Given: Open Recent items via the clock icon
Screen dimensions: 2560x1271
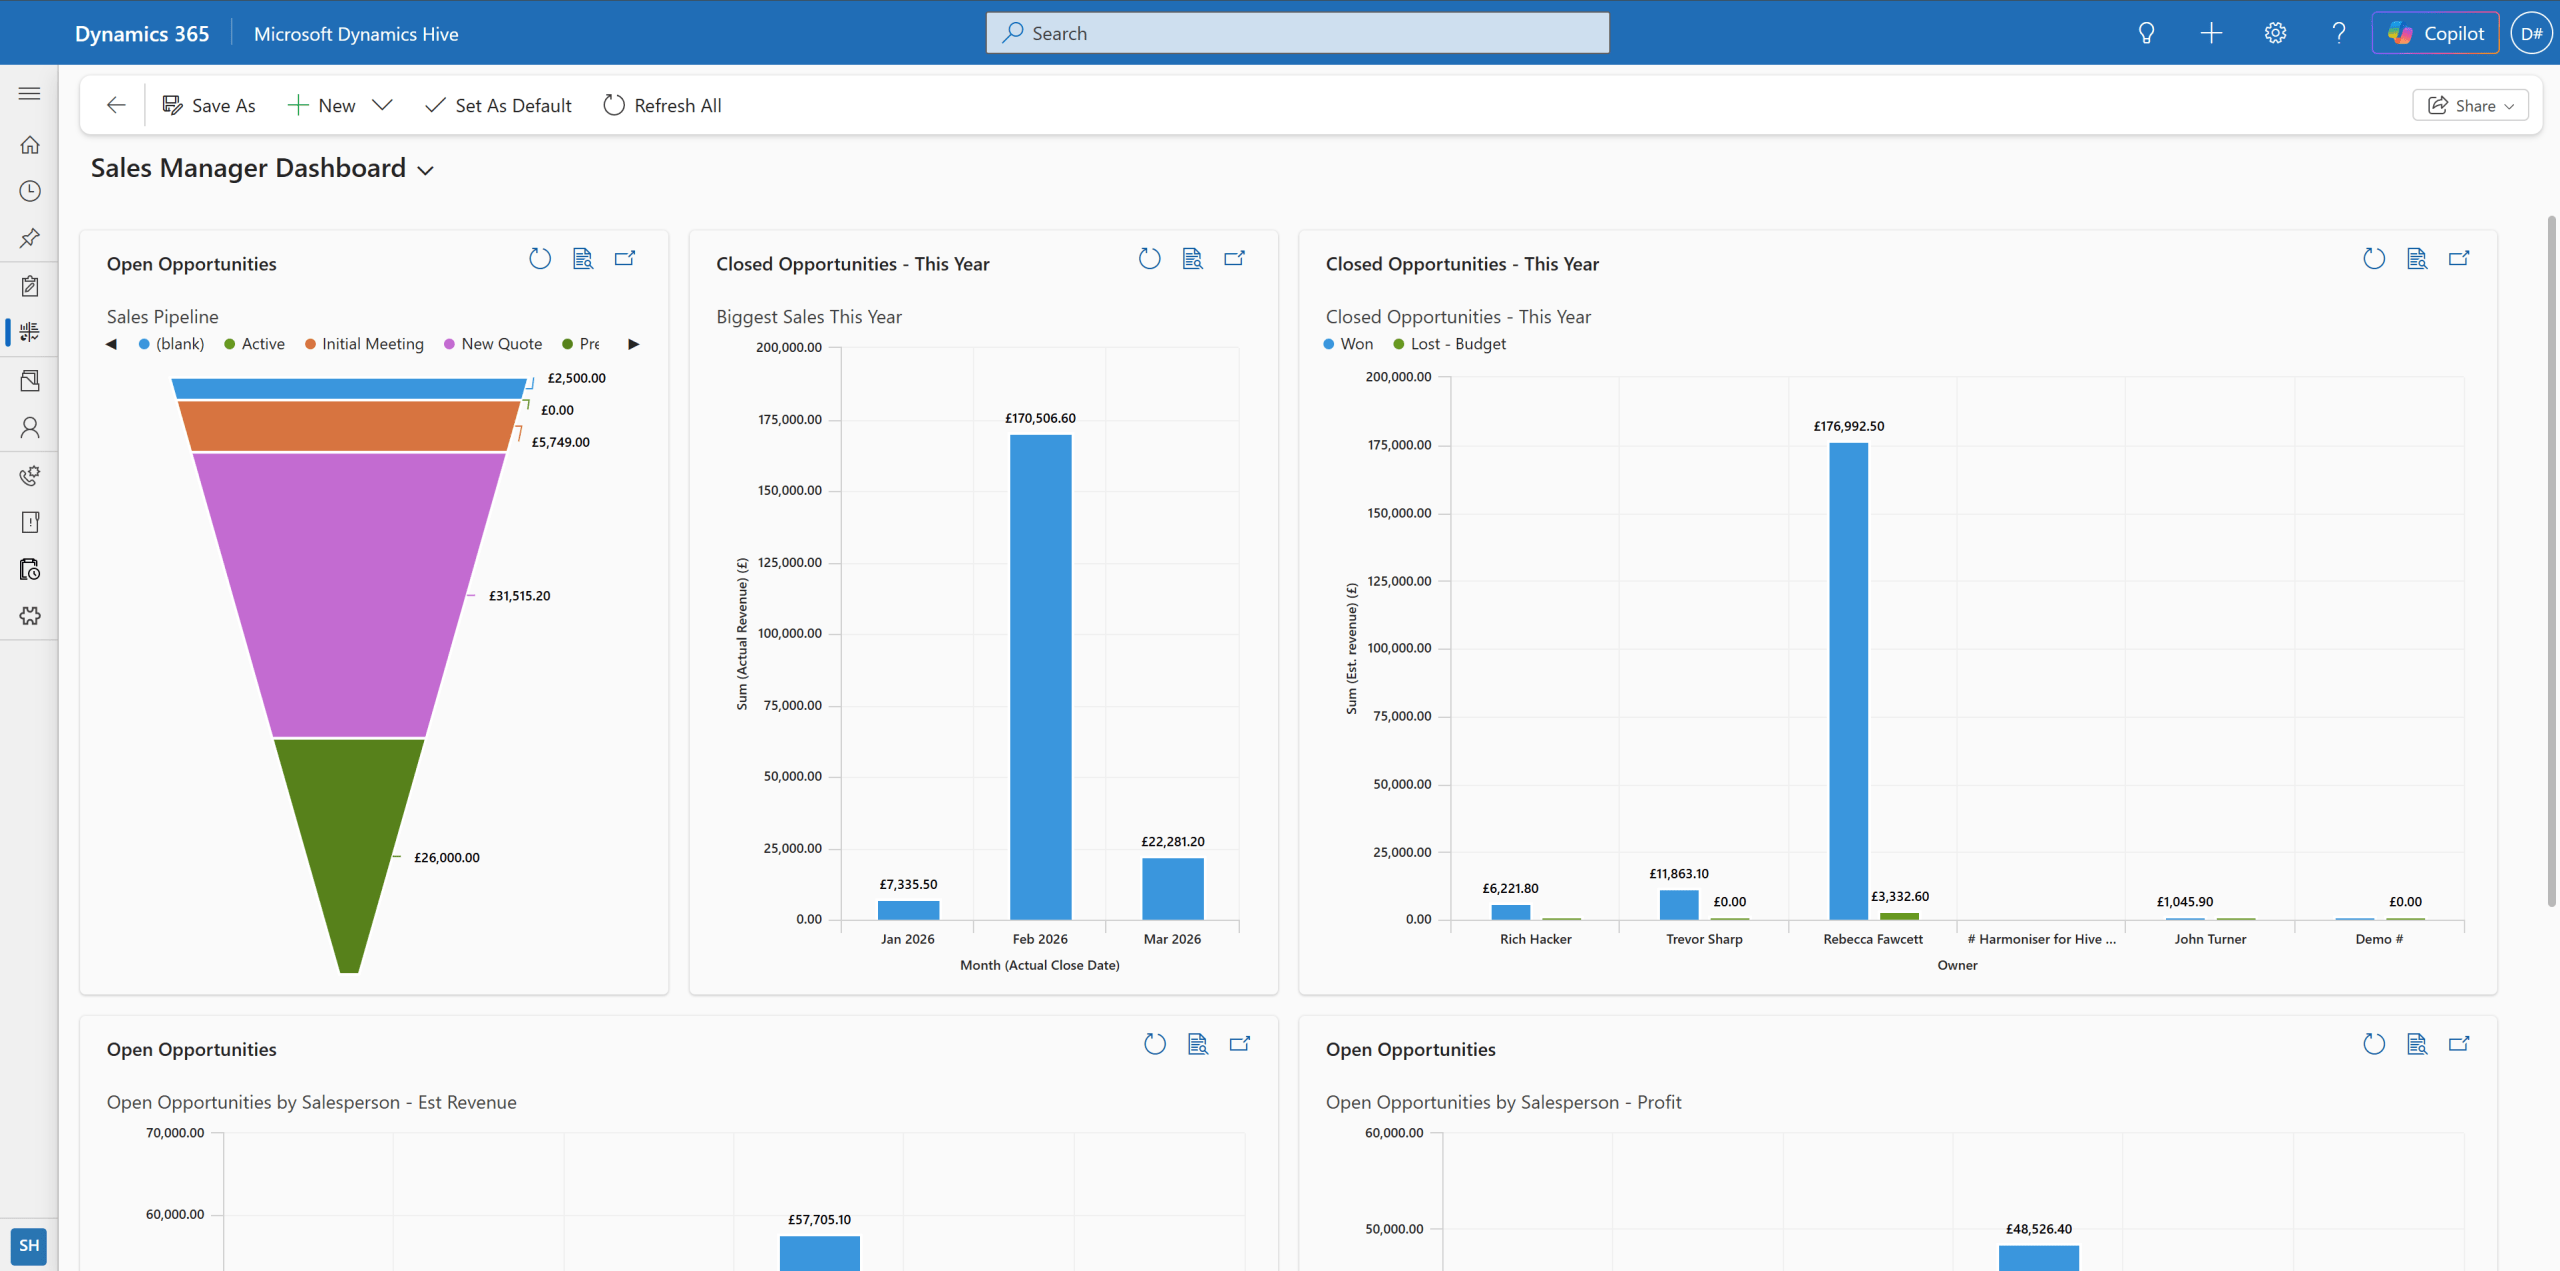Looking at the screenshot, I should pyautogui.click(x=29, y=190).
